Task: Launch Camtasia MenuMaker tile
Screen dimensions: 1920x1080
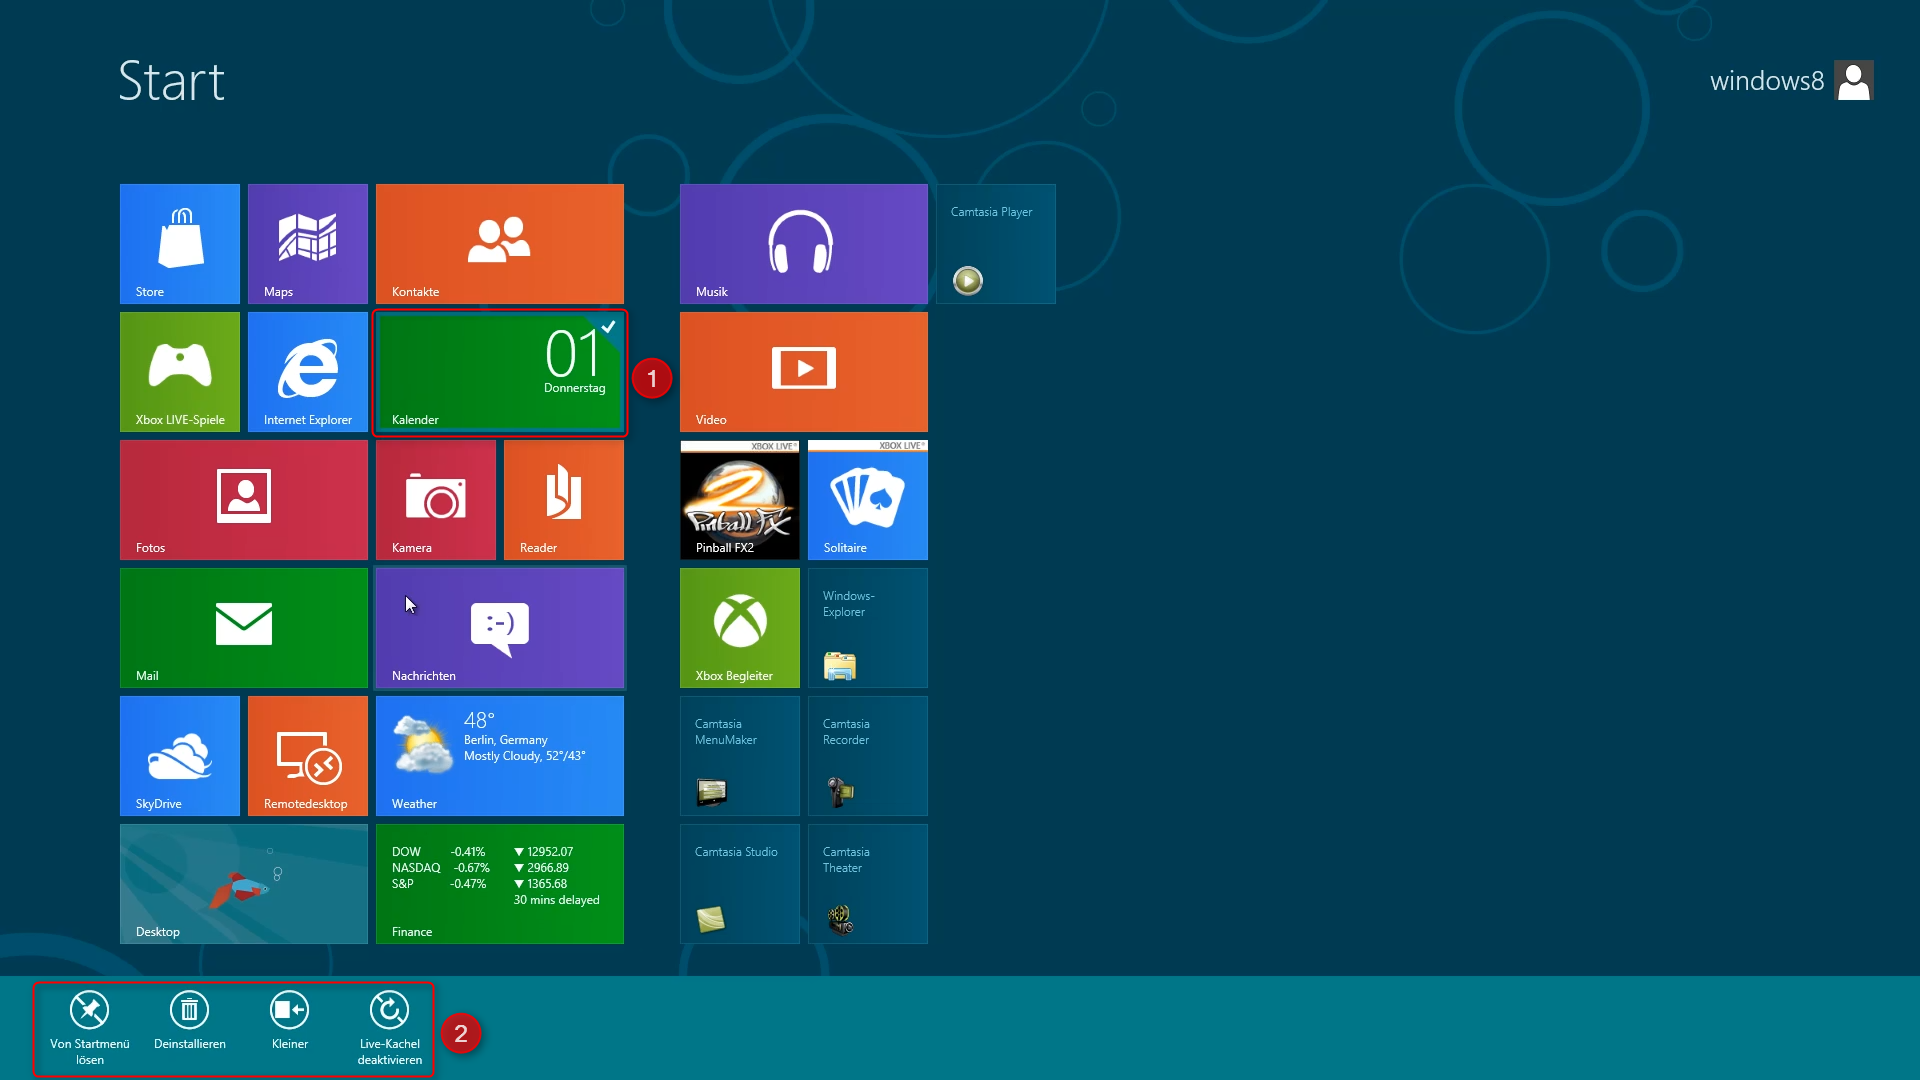Action: pyautogui.click(x=740, y=756)
